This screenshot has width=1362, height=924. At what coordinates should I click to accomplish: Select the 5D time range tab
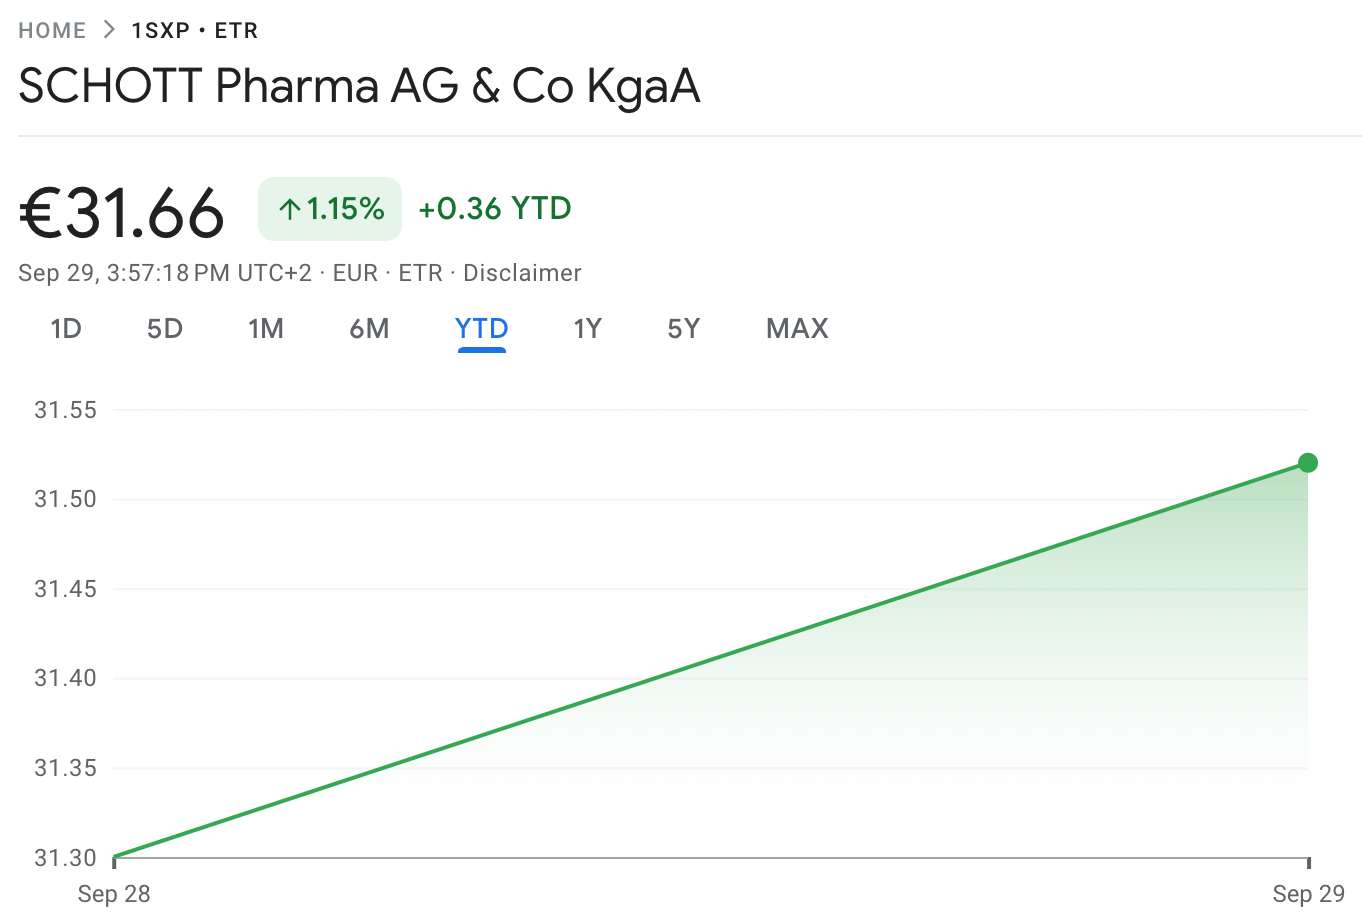tap(165, 328)
